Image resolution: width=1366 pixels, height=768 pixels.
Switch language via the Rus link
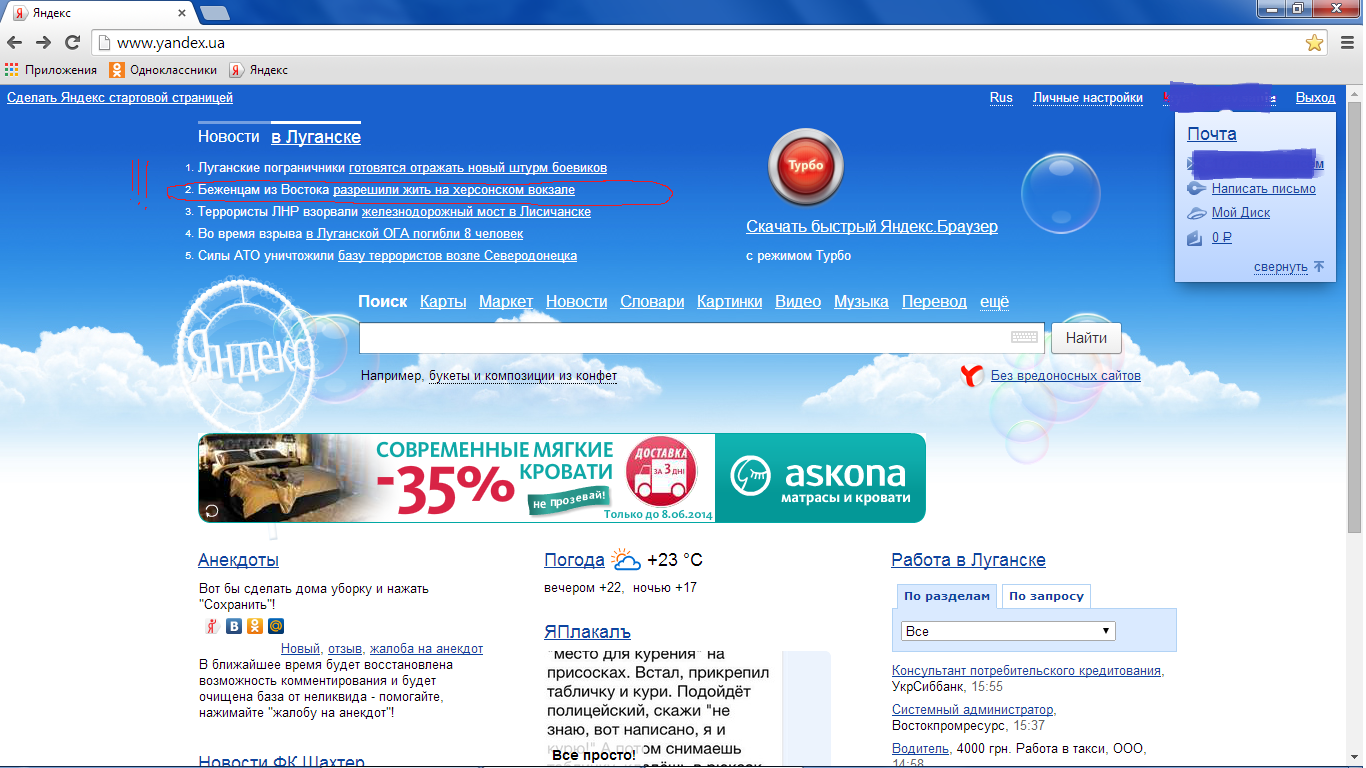[x=1001, y=98]
